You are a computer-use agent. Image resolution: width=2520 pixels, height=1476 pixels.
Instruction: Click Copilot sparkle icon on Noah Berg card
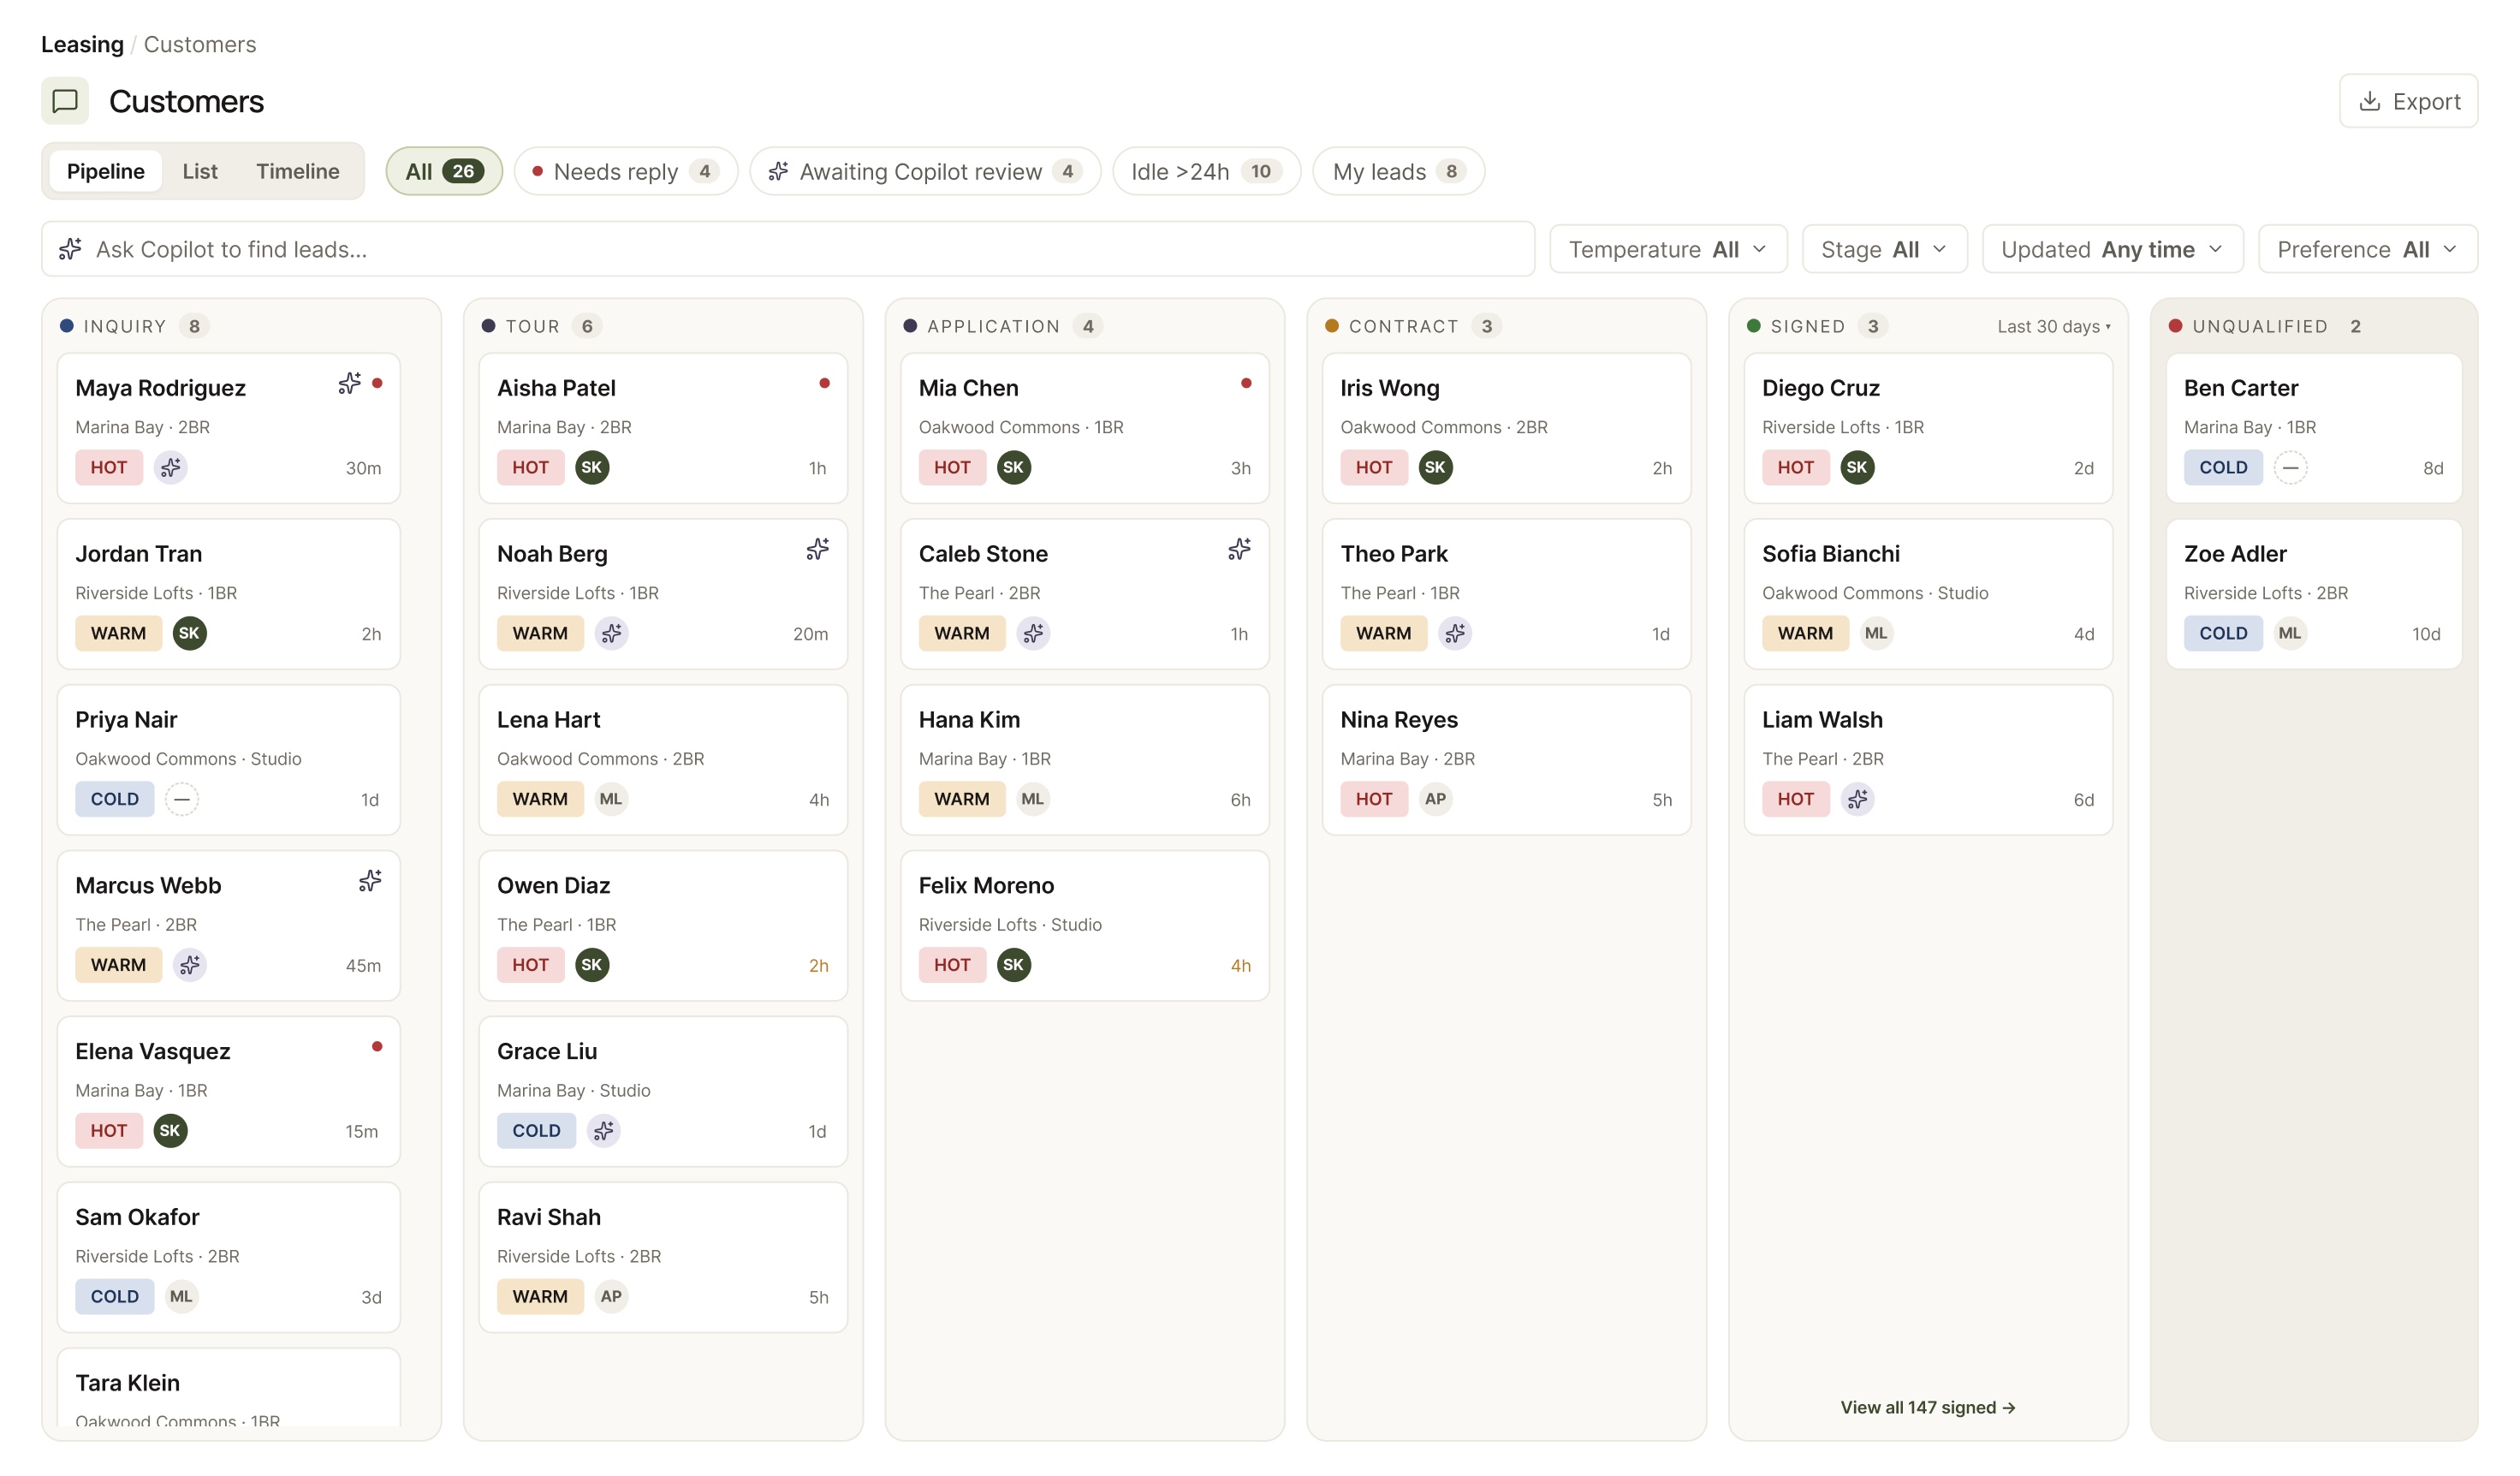tap(818, 549)
